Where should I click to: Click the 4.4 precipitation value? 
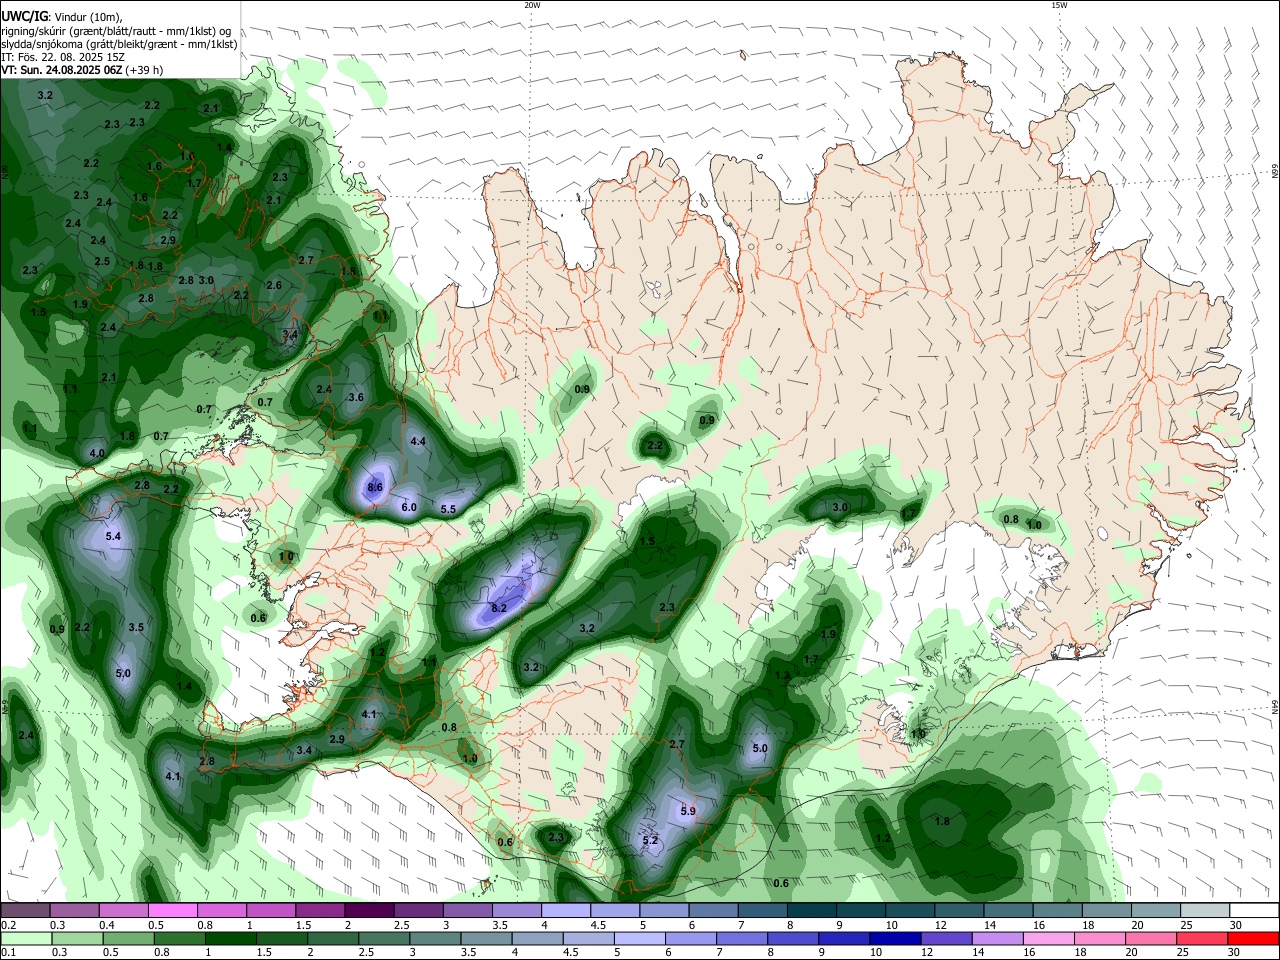418,441
